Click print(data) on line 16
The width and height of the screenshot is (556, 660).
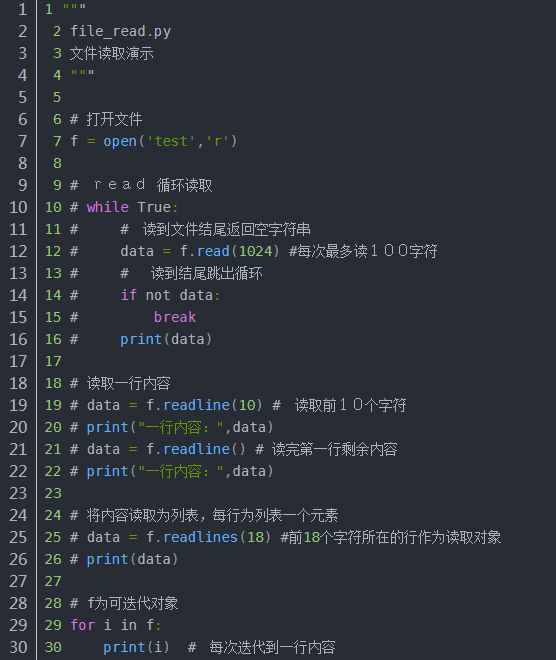click(x=166, y=339)
